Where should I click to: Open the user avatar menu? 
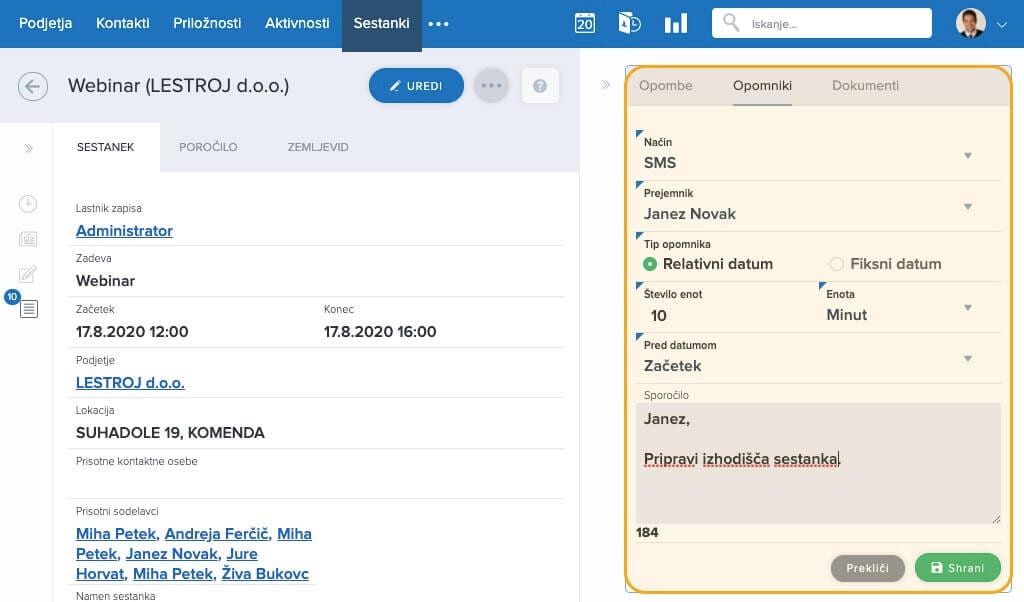click(970, 24)
